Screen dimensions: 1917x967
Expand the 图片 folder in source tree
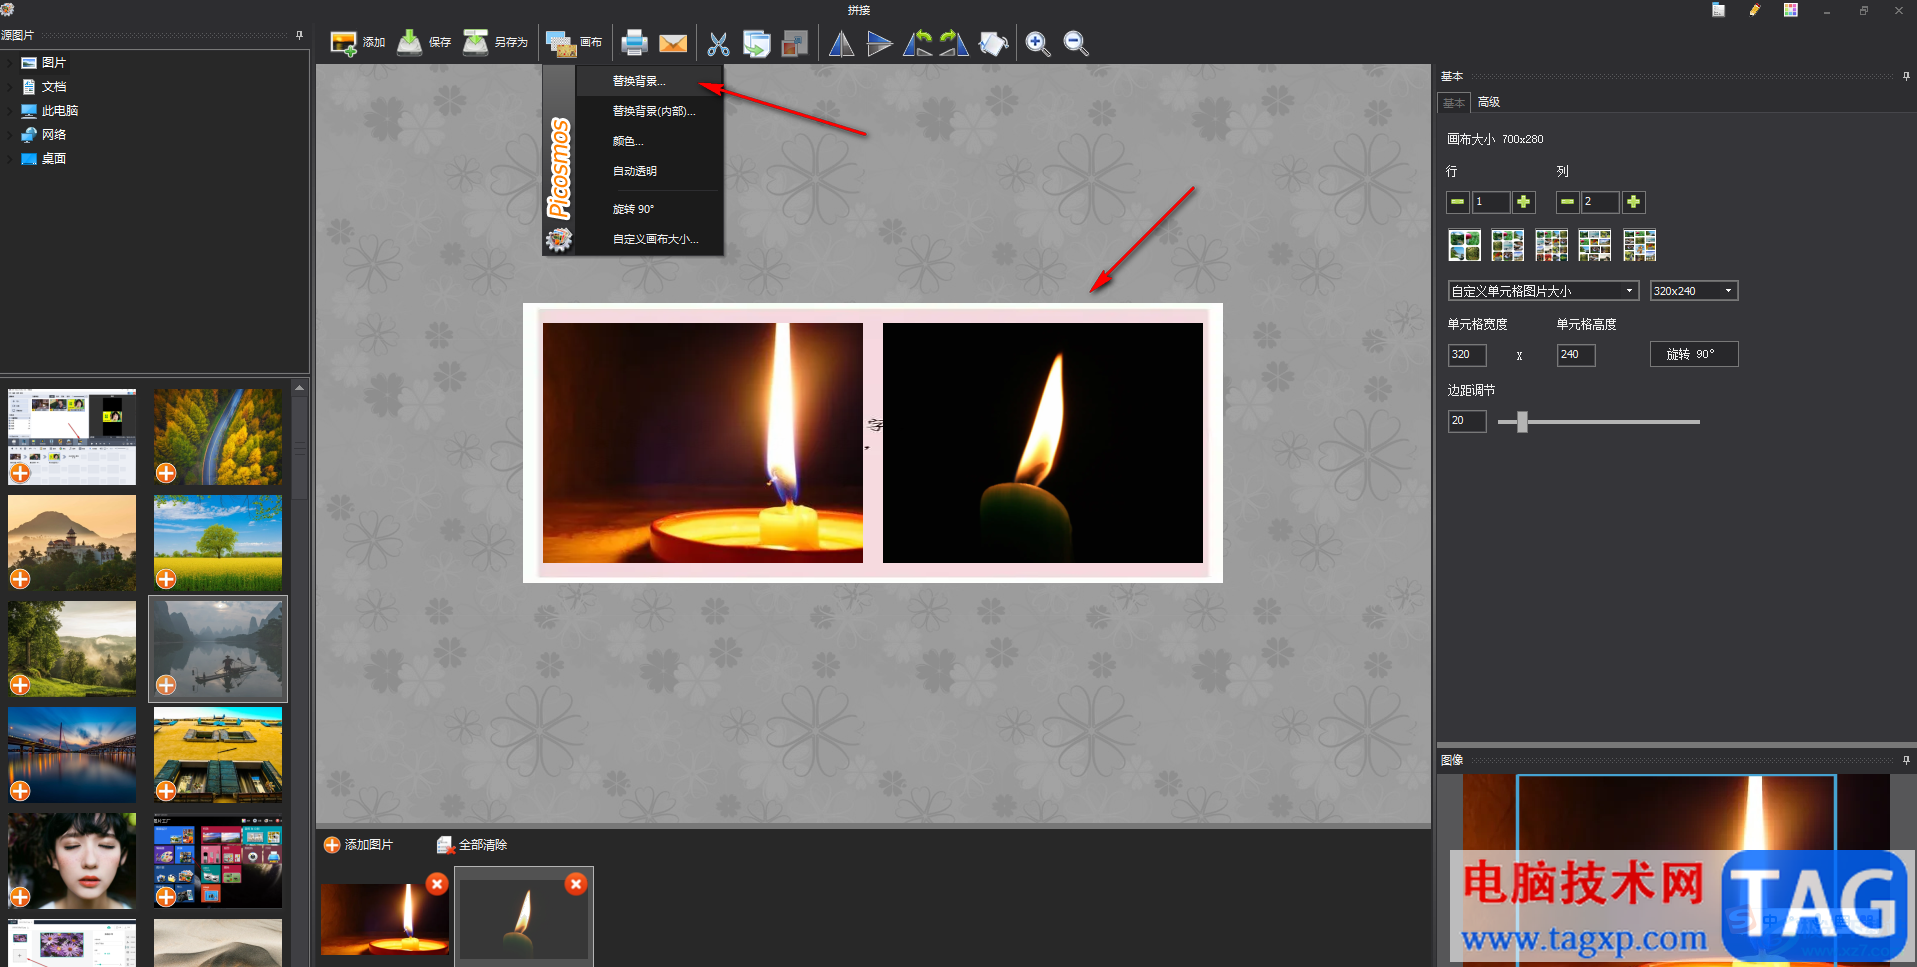pos(11,63)
